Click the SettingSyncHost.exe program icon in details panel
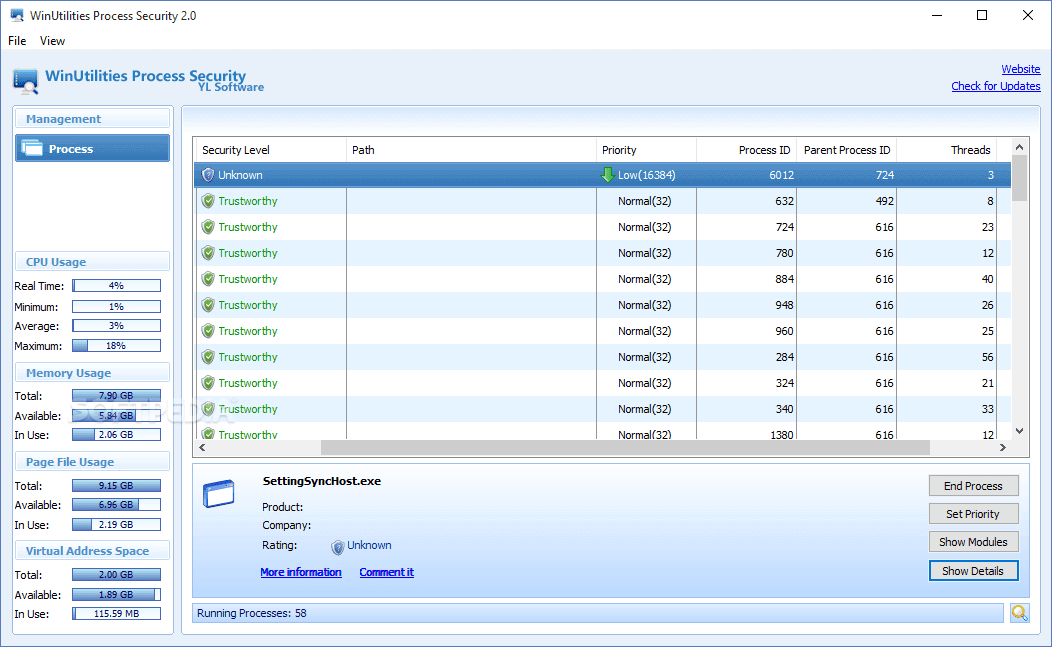This screenshot has width=1052, height=647. click(x=219, y=493)
